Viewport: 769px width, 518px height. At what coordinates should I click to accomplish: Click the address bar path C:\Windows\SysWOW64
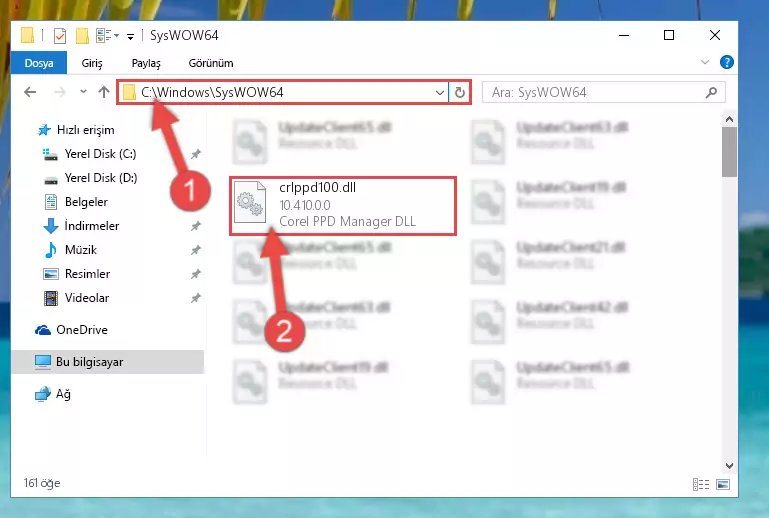[212, 92]
